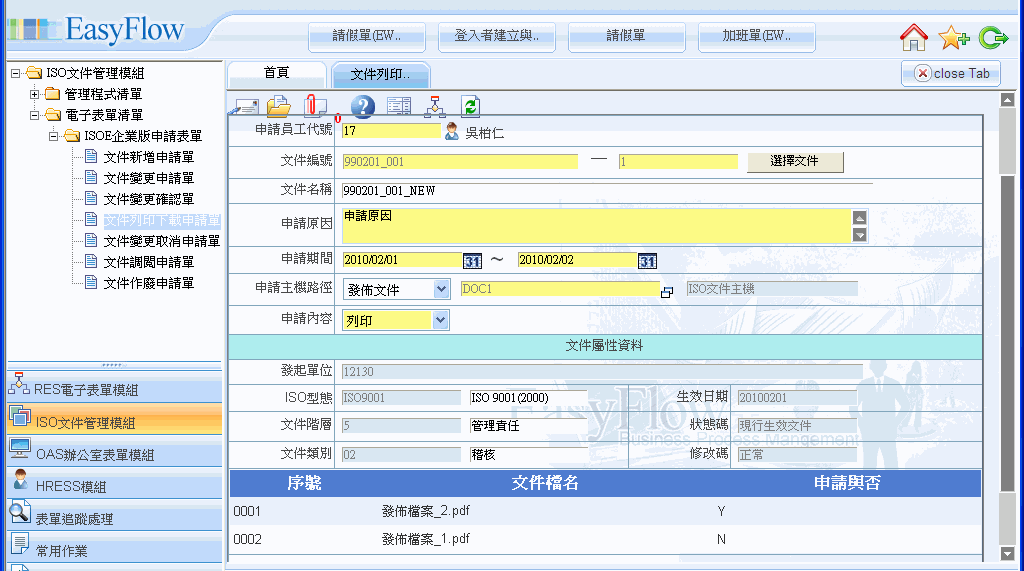Image resolution: width=1024 pixels, height=571 pixels.
Task: Click the close Tab button
Action: [x=951, y=73]
